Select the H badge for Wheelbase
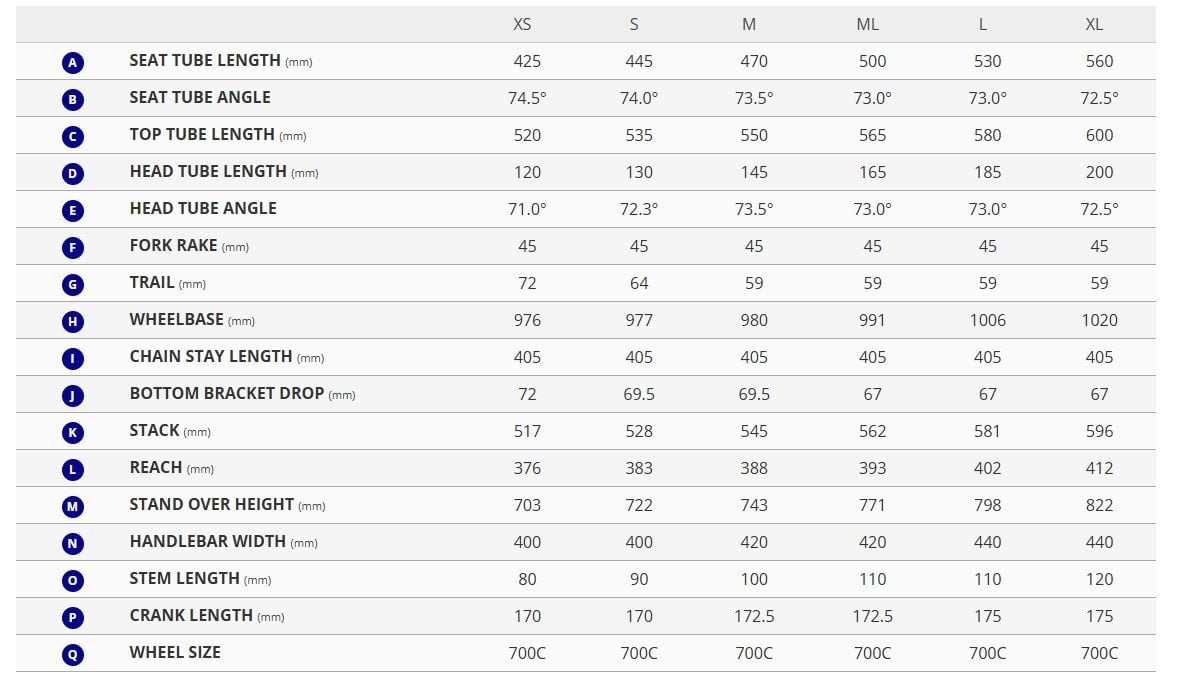 (x=72, y=322)
